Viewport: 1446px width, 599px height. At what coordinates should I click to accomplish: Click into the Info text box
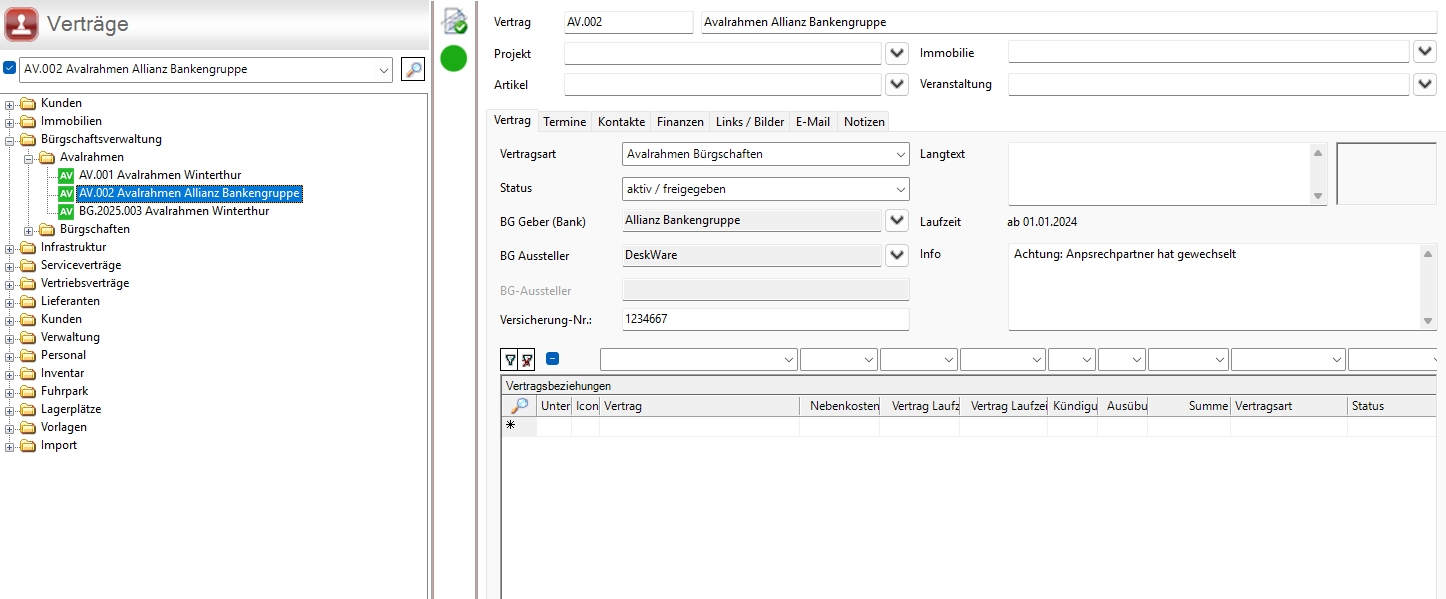coord(1215,287)
